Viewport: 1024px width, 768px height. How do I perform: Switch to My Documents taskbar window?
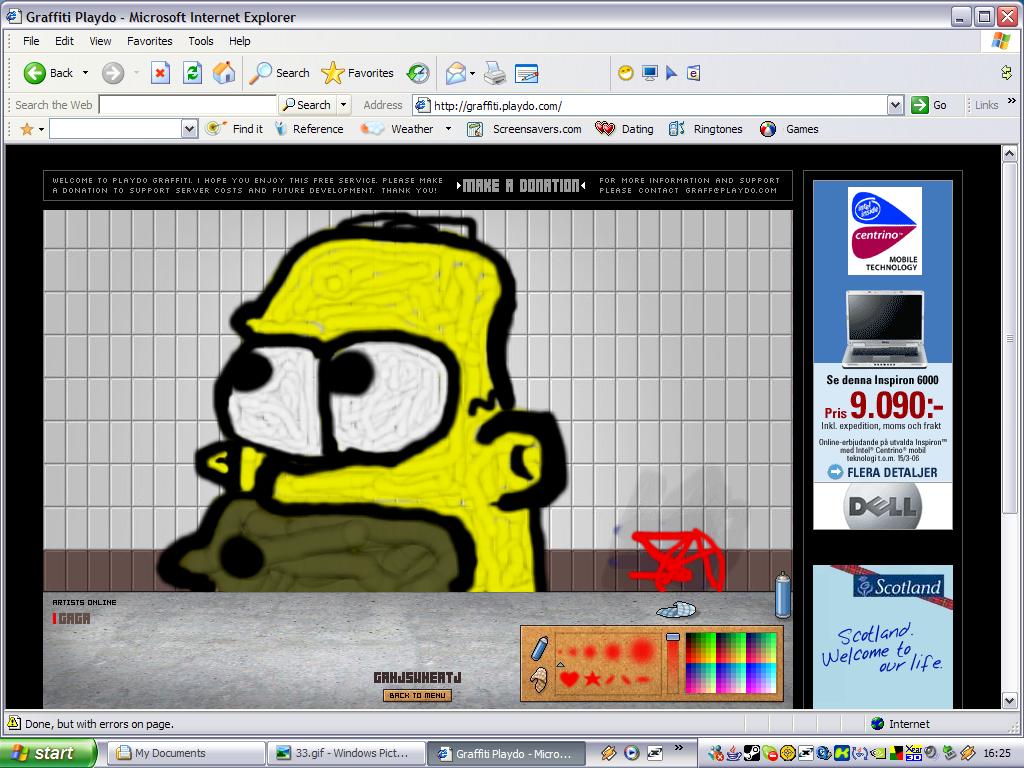pos(186,753)
